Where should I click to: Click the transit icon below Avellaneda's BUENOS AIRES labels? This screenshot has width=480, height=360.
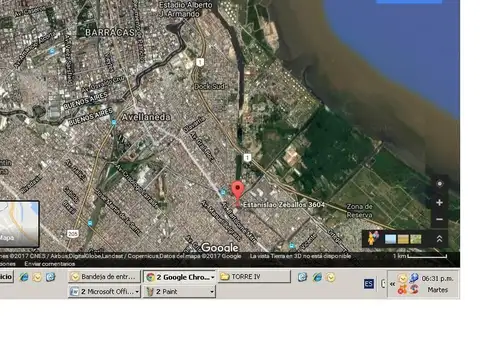114,123
